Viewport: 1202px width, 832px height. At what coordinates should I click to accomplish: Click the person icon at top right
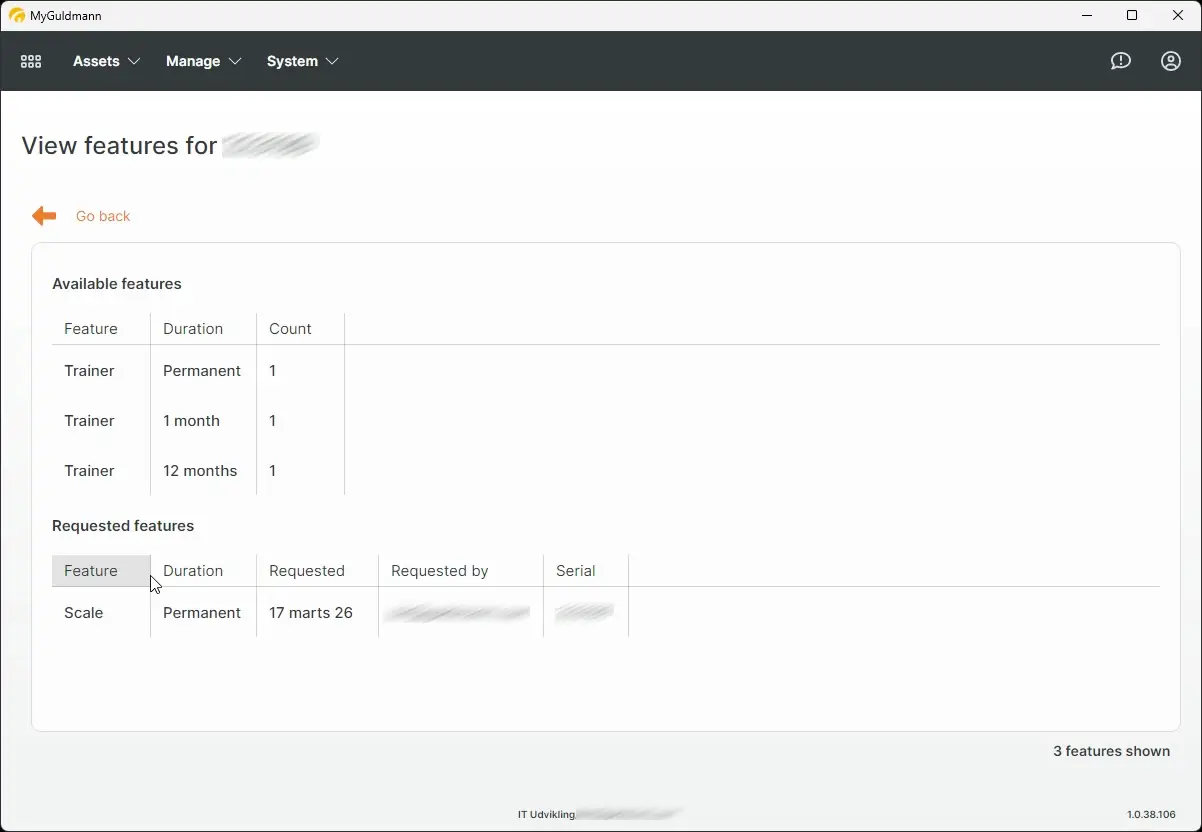pos(1170,61)
